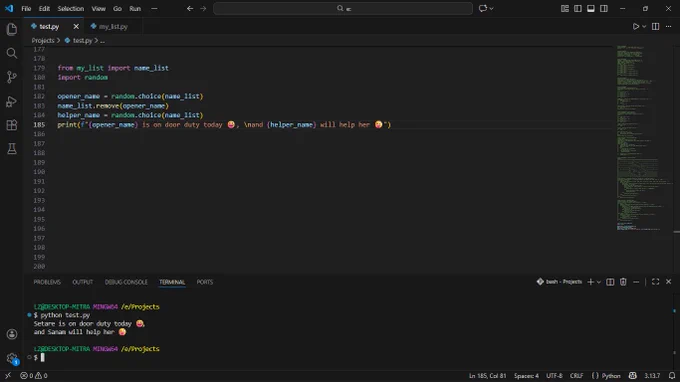Click the remote window indicator in the status bar
680x382 pixels.
[8, 376]
